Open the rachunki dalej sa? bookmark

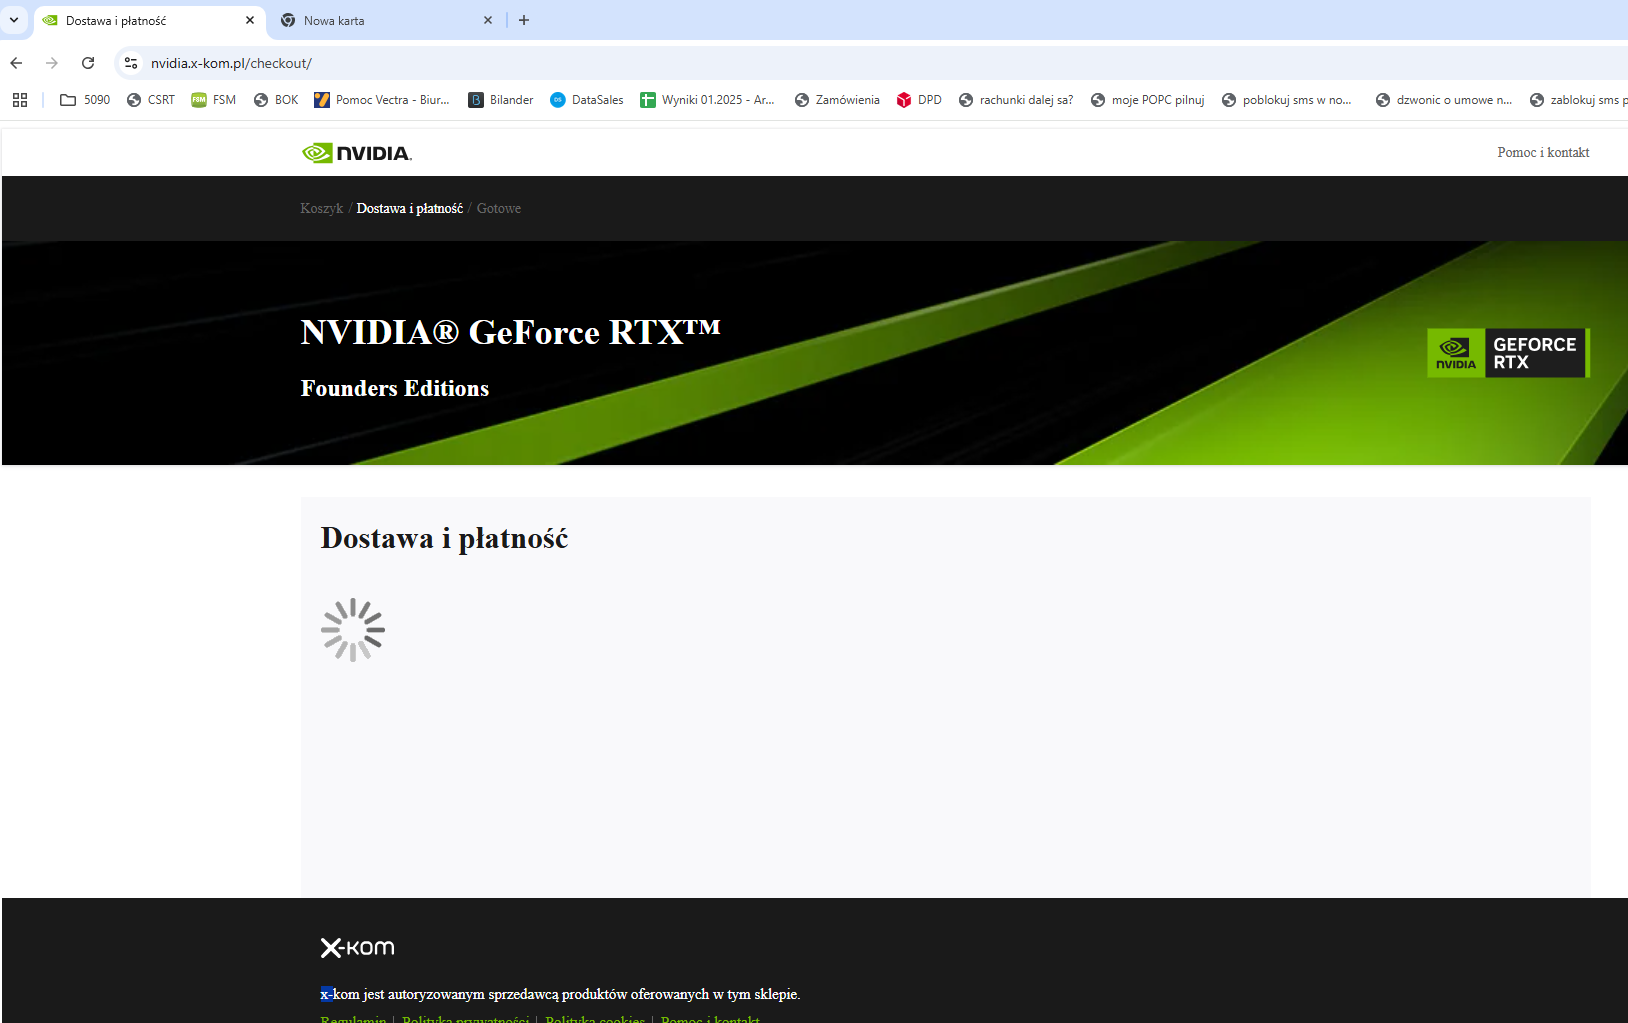click(1016, 100)
